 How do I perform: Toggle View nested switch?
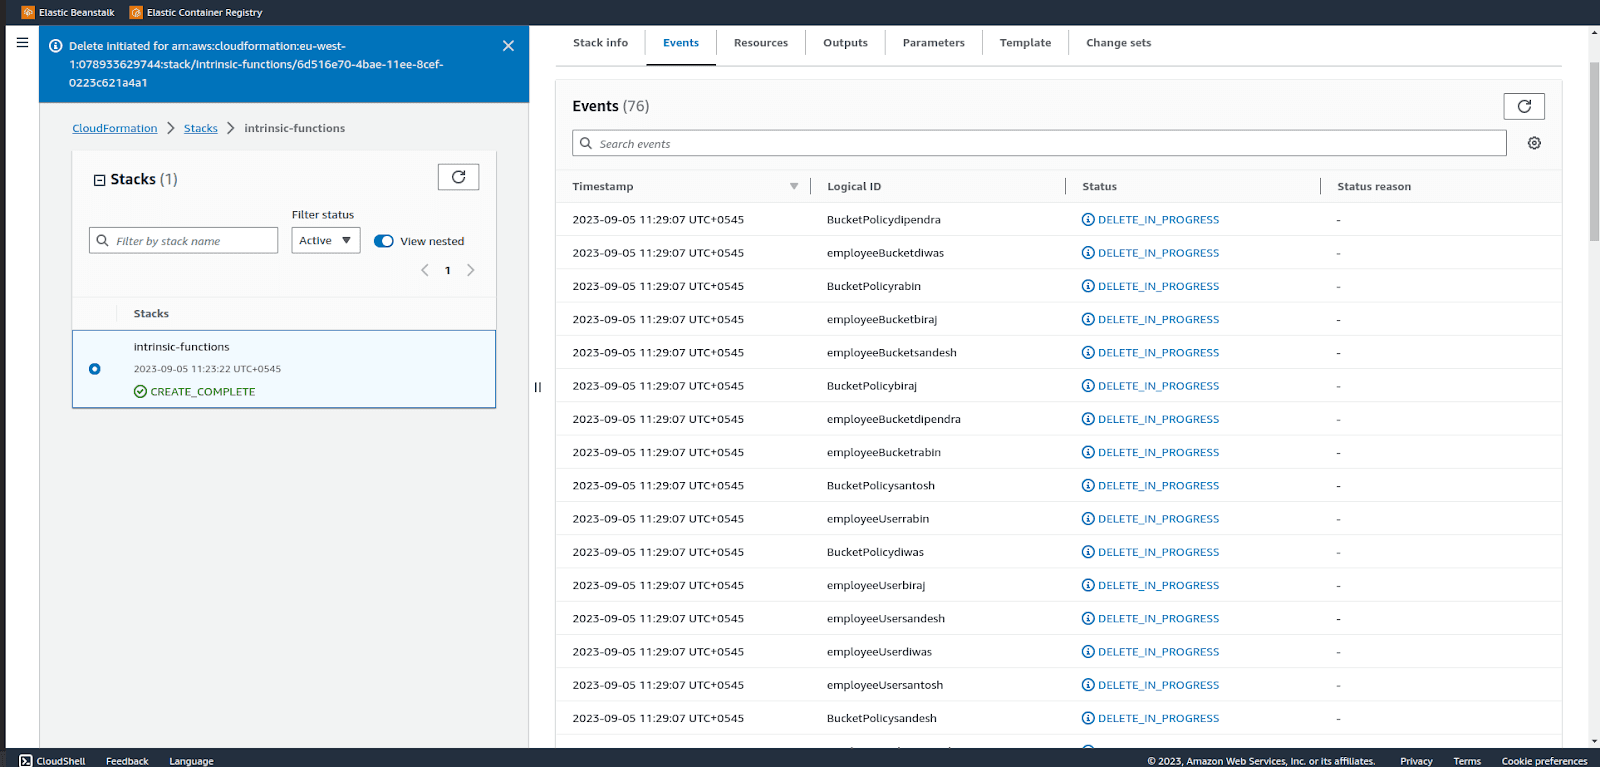384,241
